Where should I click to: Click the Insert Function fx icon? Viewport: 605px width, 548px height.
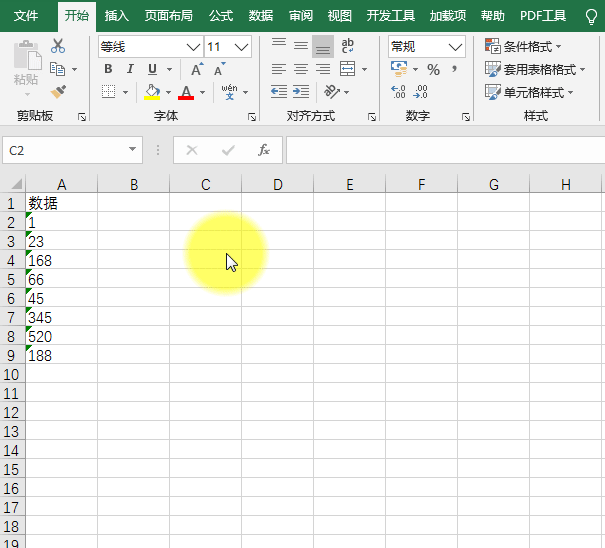(x=264, y=150)
